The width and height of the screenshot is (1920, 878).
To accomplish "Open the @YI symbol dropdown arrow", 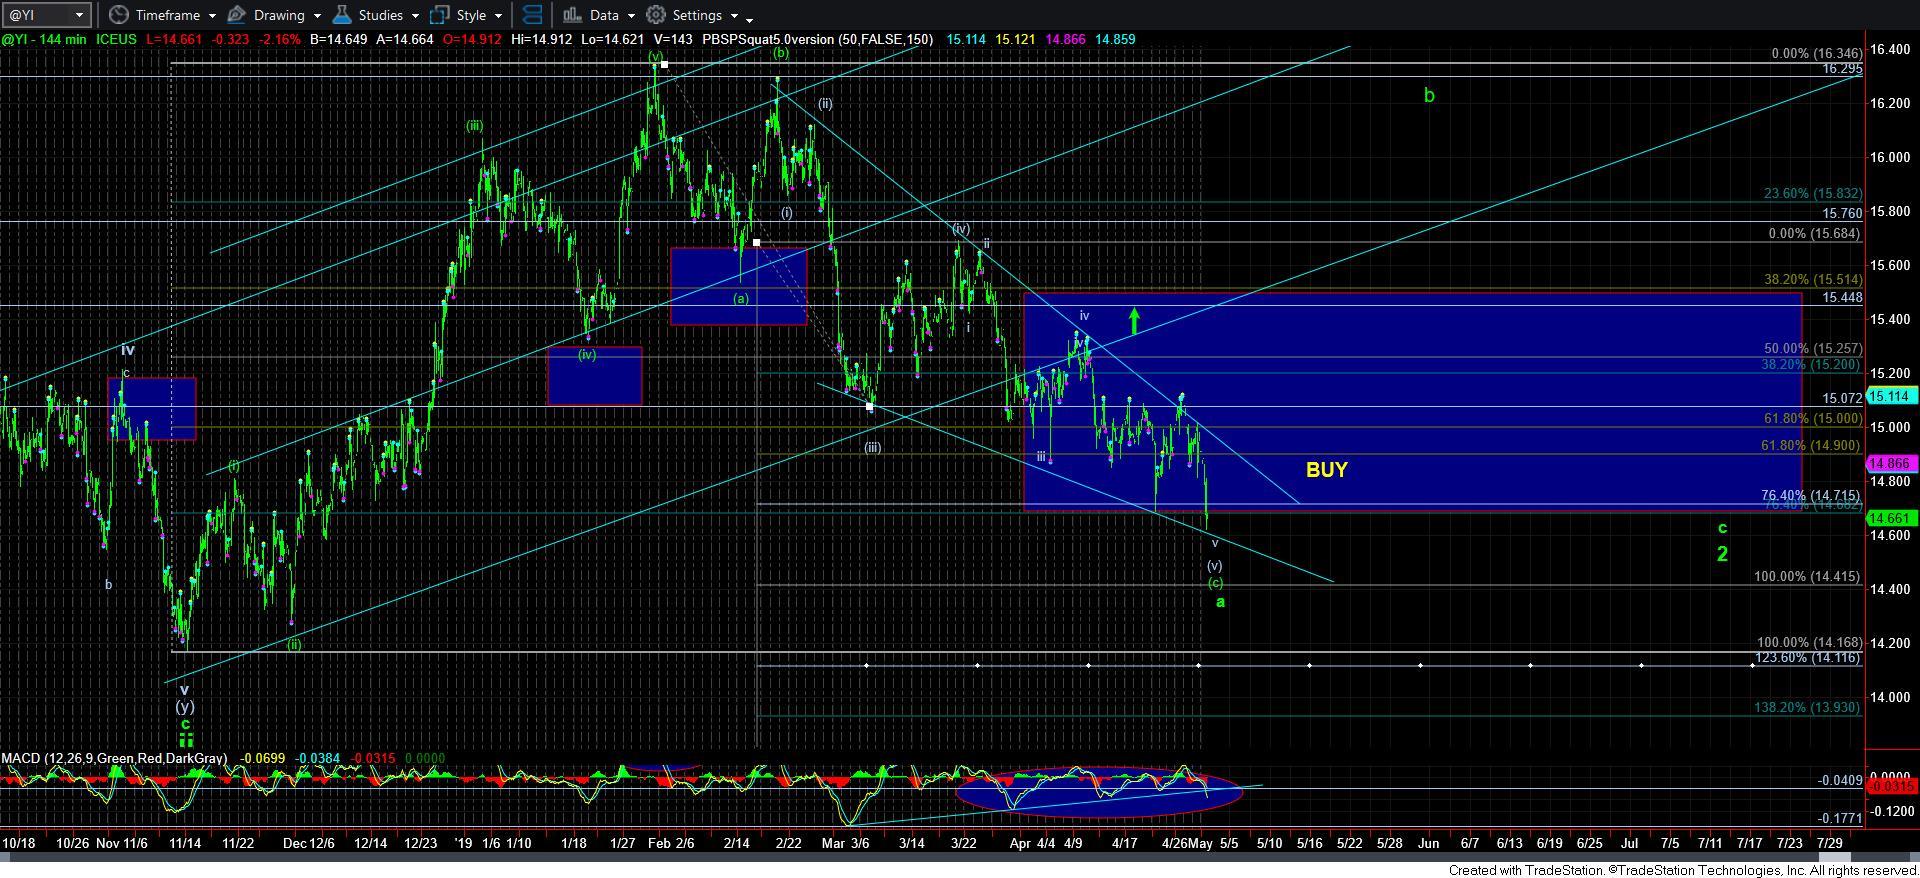I will tap(79, 15).
